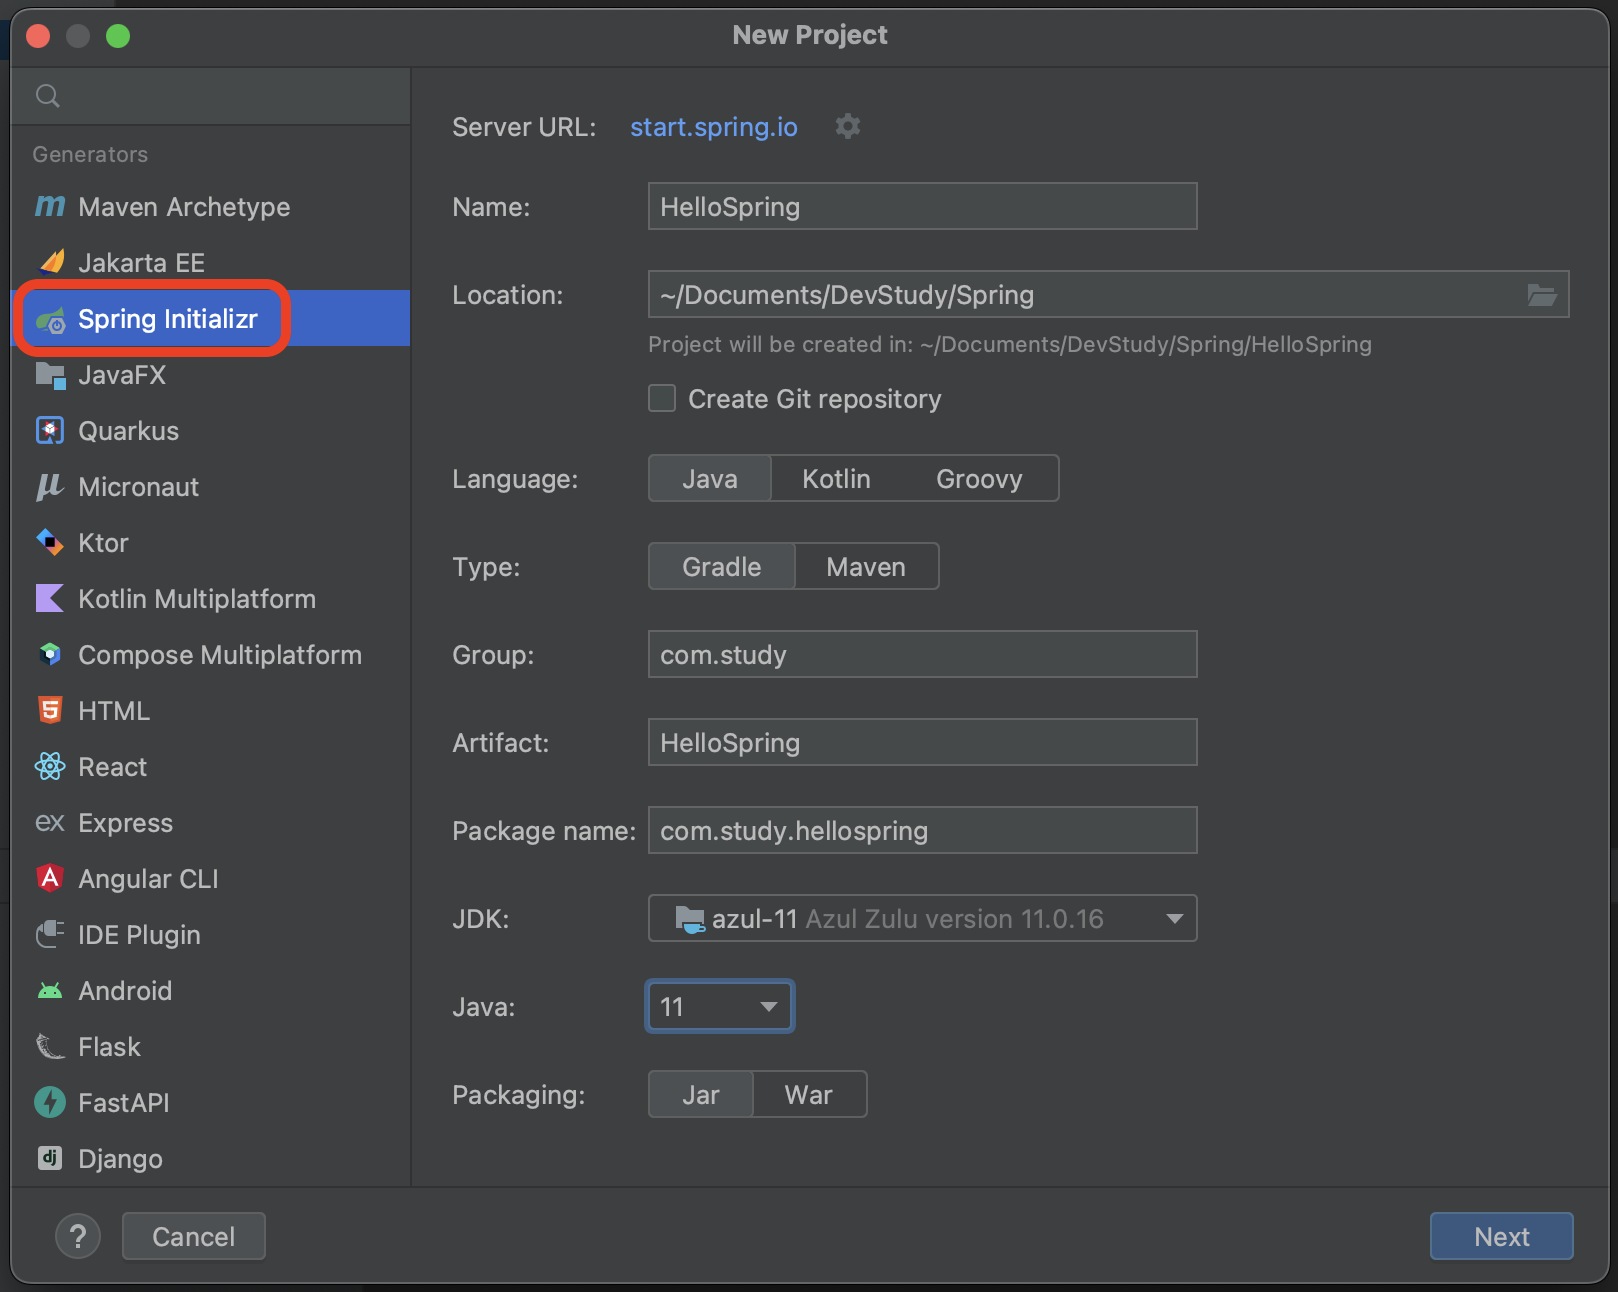Select the Quarkus generator
Image resolution: width=1618 pixels, height=1292 pixels.
click(x=210, y=431)
